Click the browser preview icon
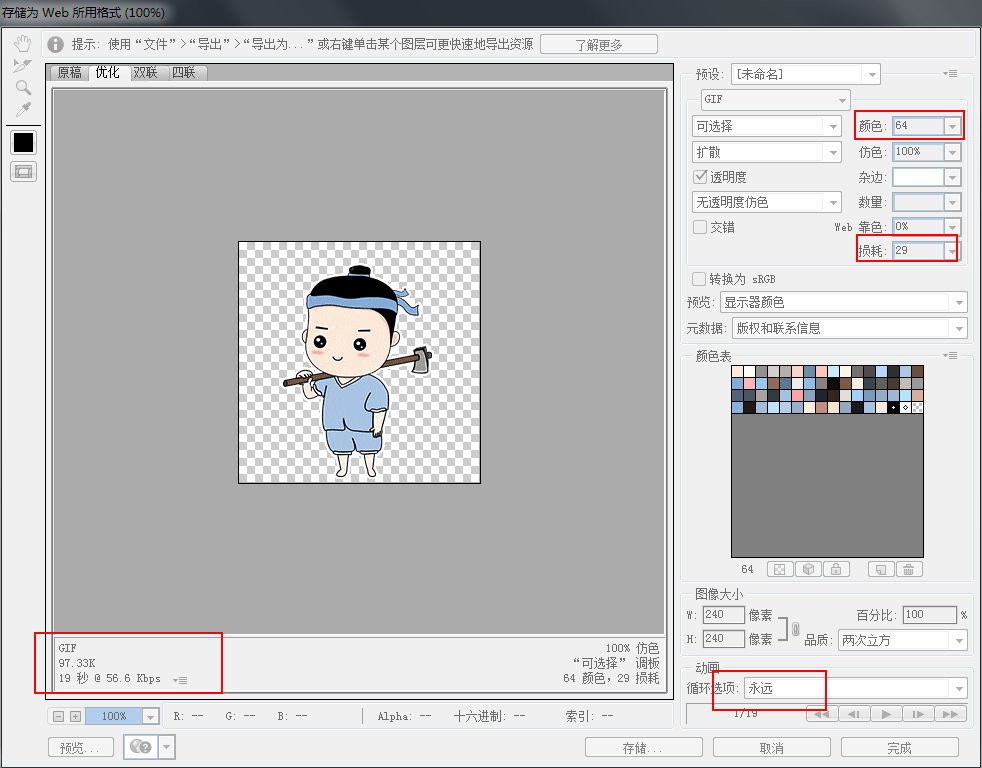This screenshot has width=982, height=768. [141, 747]
